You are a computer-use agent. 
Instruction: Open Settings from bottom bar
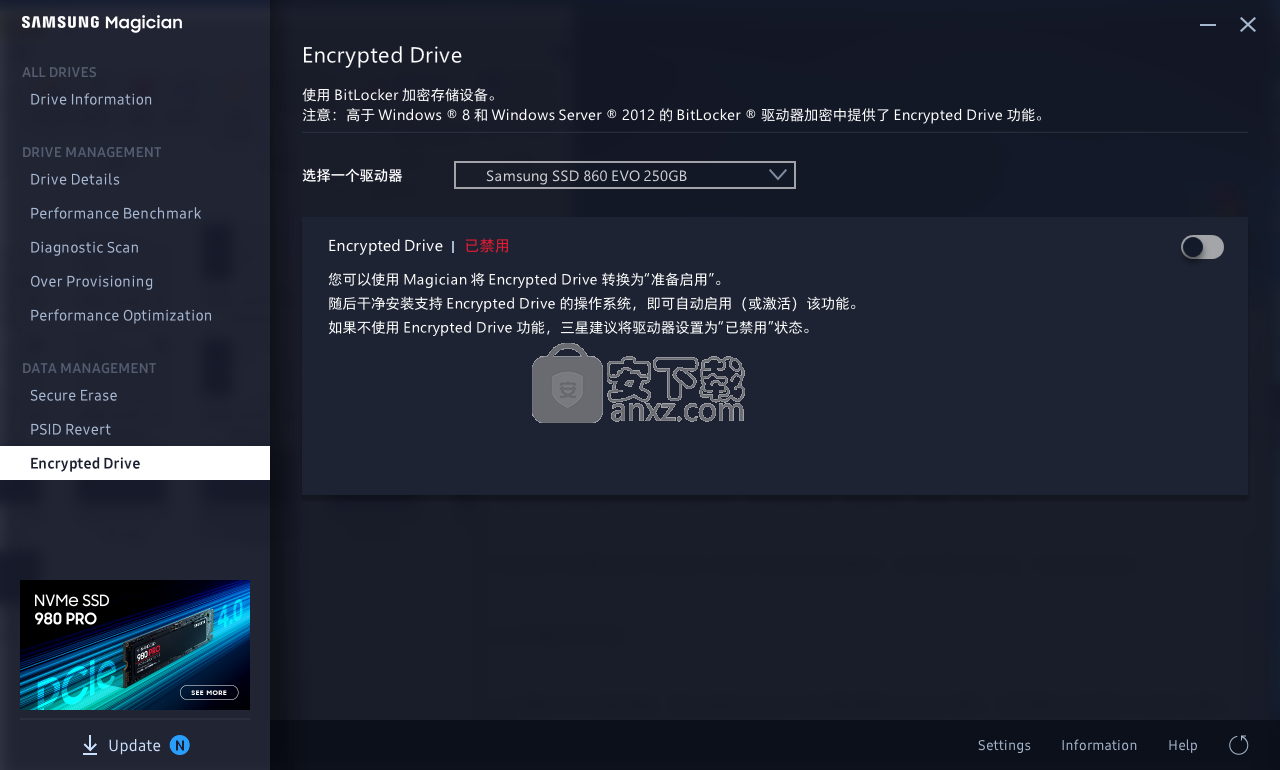click(1004, 745)
